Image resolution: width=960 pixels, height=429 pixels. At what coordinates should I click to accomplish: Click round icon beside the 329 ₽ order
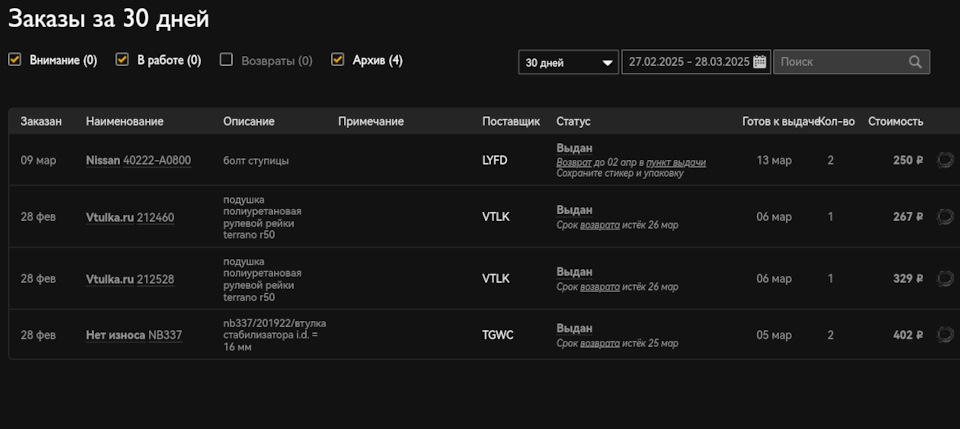(945, 278)
